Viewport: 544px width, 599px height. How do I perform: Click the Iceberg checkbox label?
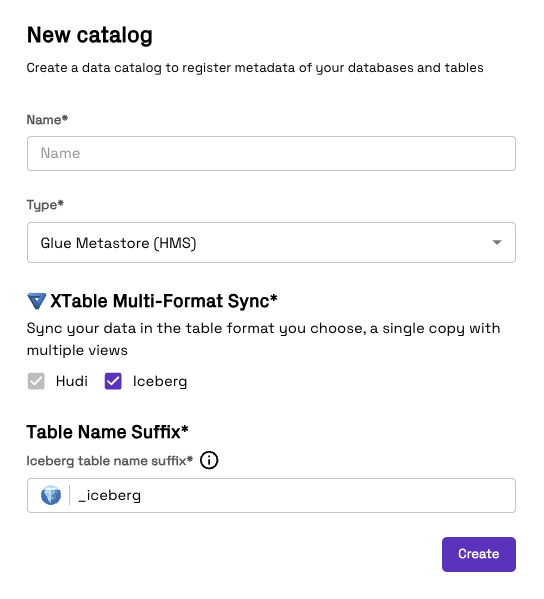click(x=160, y=381)
